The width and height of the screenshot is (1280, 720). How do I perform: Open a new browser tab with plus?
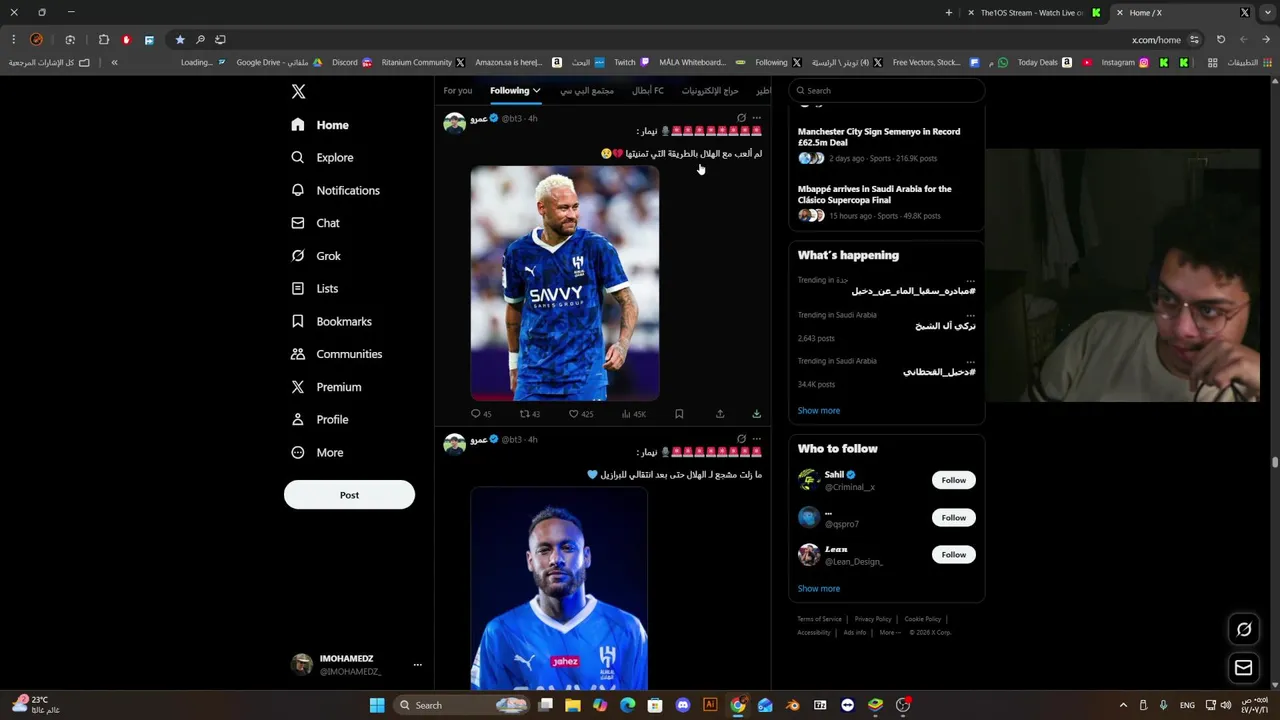(949, 13)
